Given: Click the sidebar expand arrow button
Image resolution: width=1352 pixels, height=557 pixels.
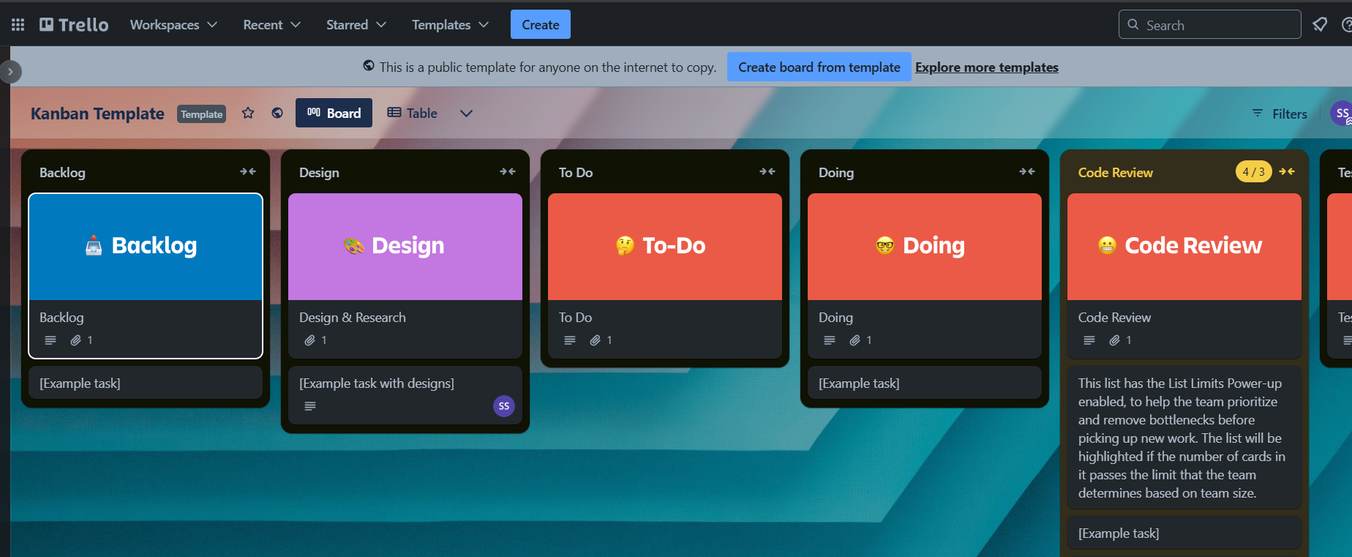Looking at the screenshot, I should coord(10,71).
